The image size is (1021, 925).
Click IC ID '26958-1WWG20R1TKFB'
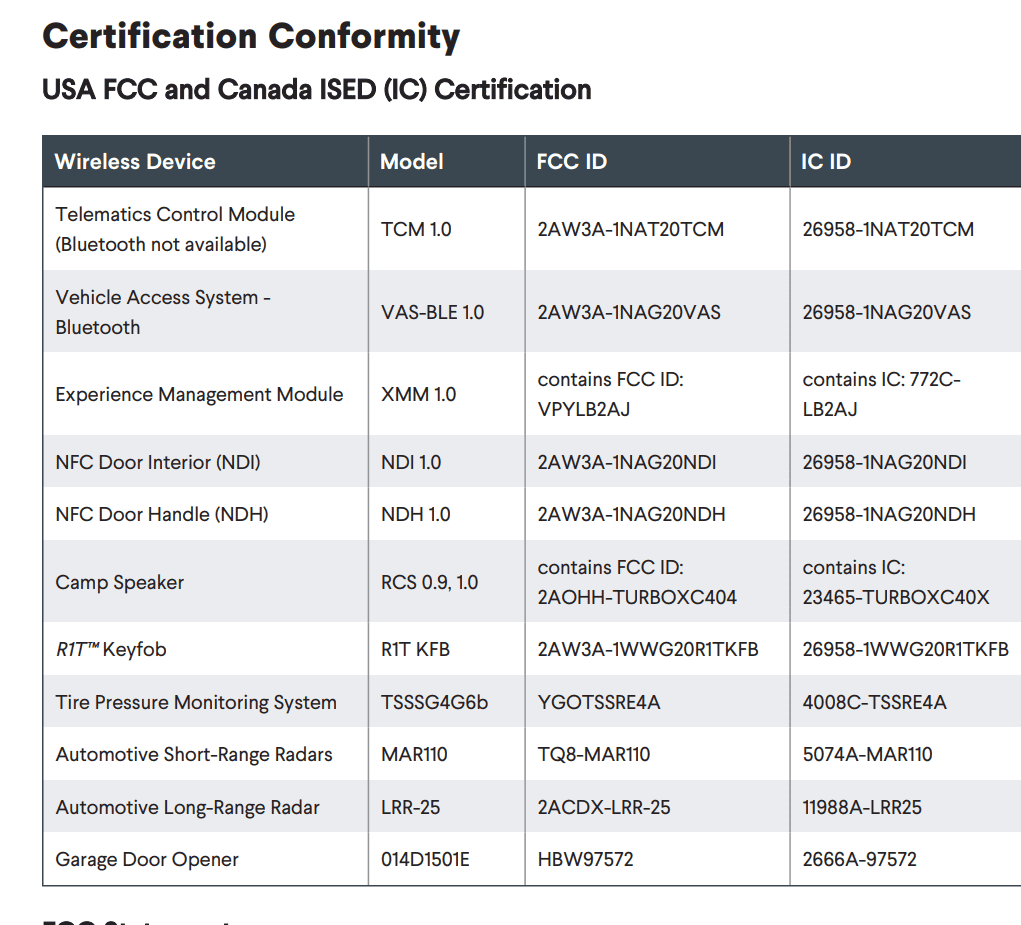(905, 650)
